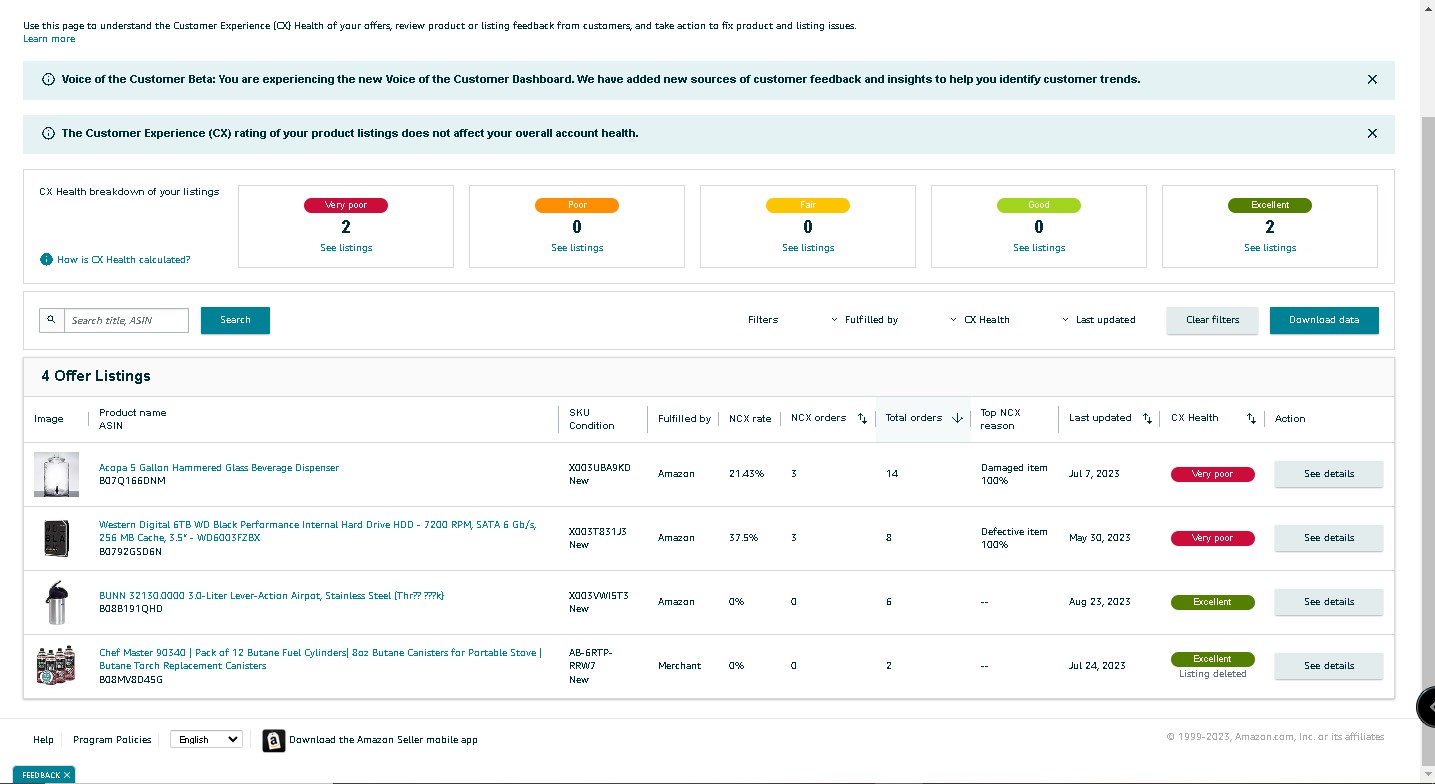Image resolution: width=1435 pixels, height=784 pixels.
Task: Close the CX rating account health notice
Action: [1372, 133]
